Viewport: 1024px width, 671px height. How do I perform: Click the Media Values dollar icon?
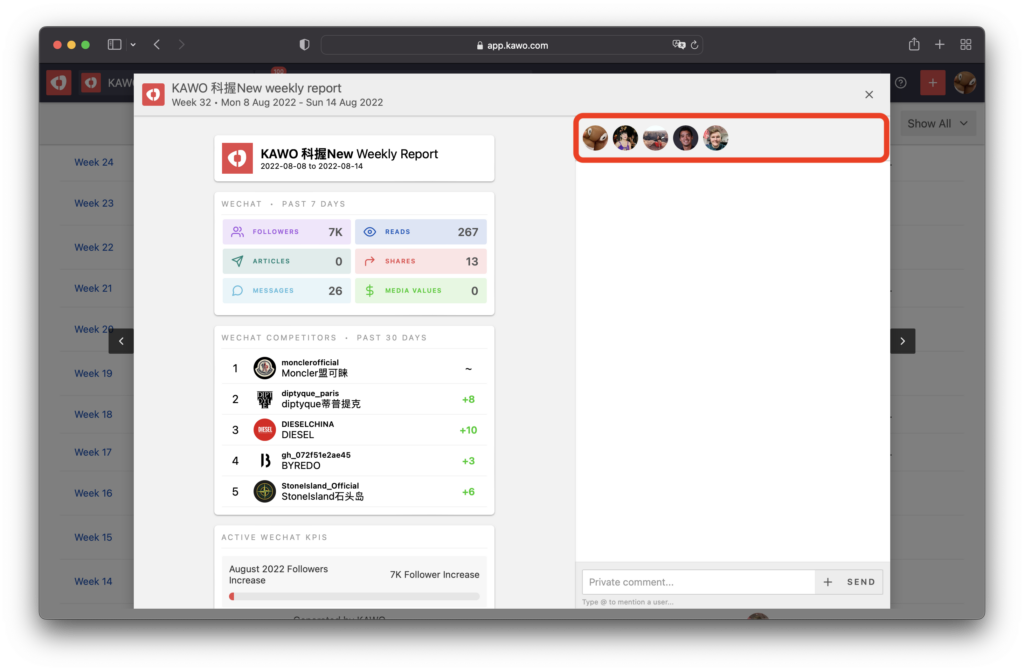pyautogui.click(x=370, y=291)
